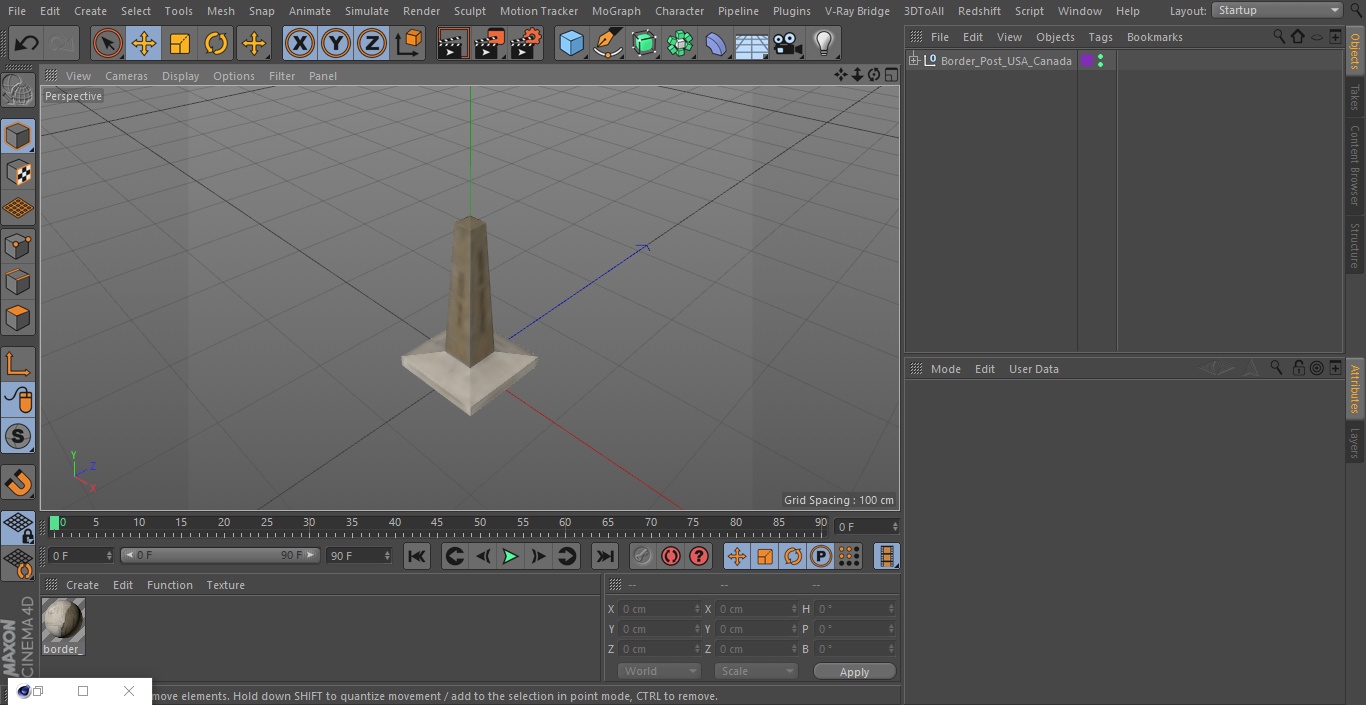Open the MoGraph menu

(616, 10)
